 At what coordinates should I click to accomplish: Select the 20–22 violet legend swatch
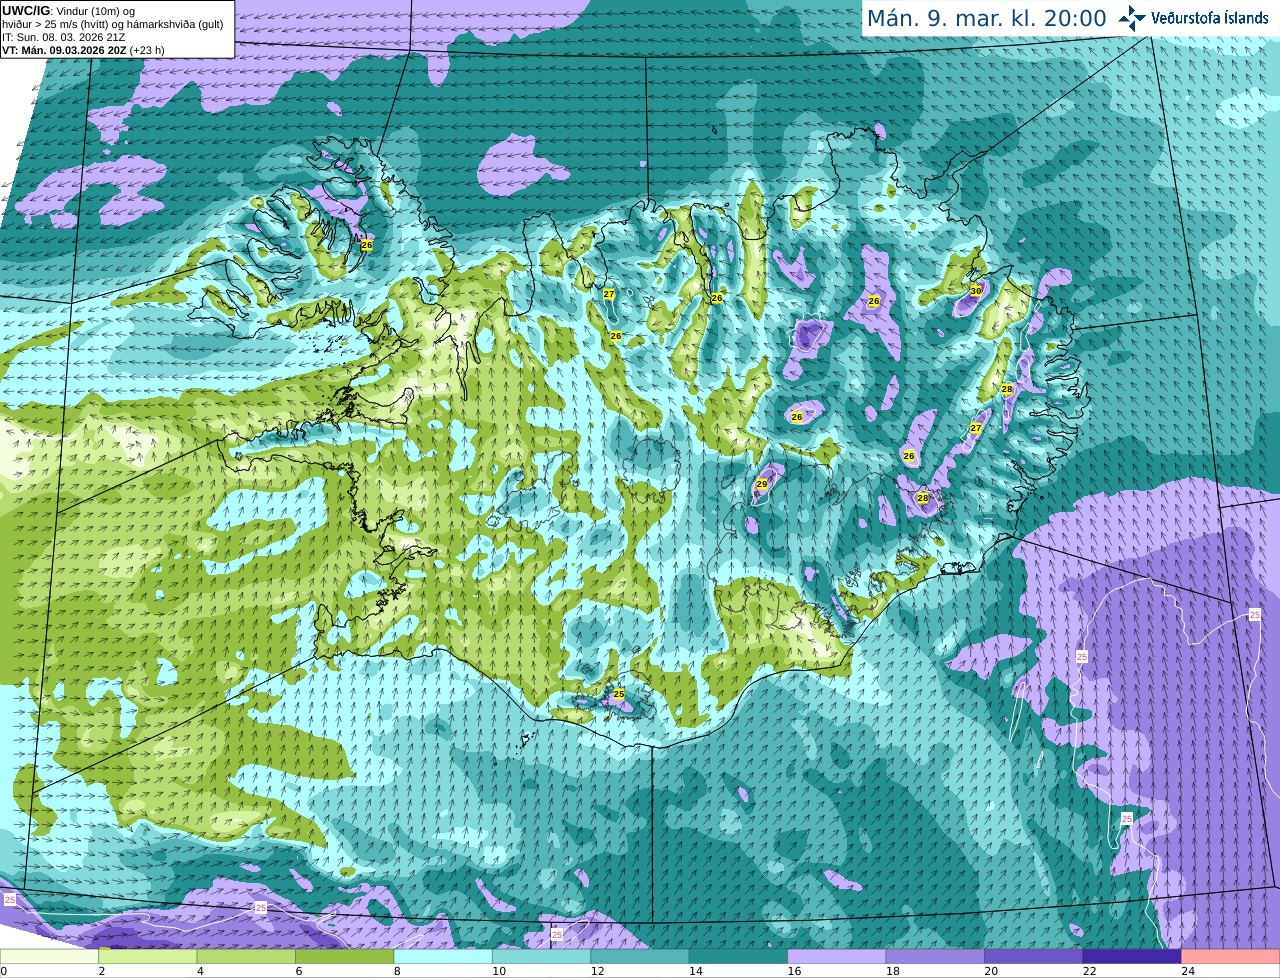[x=1034, y=957]
